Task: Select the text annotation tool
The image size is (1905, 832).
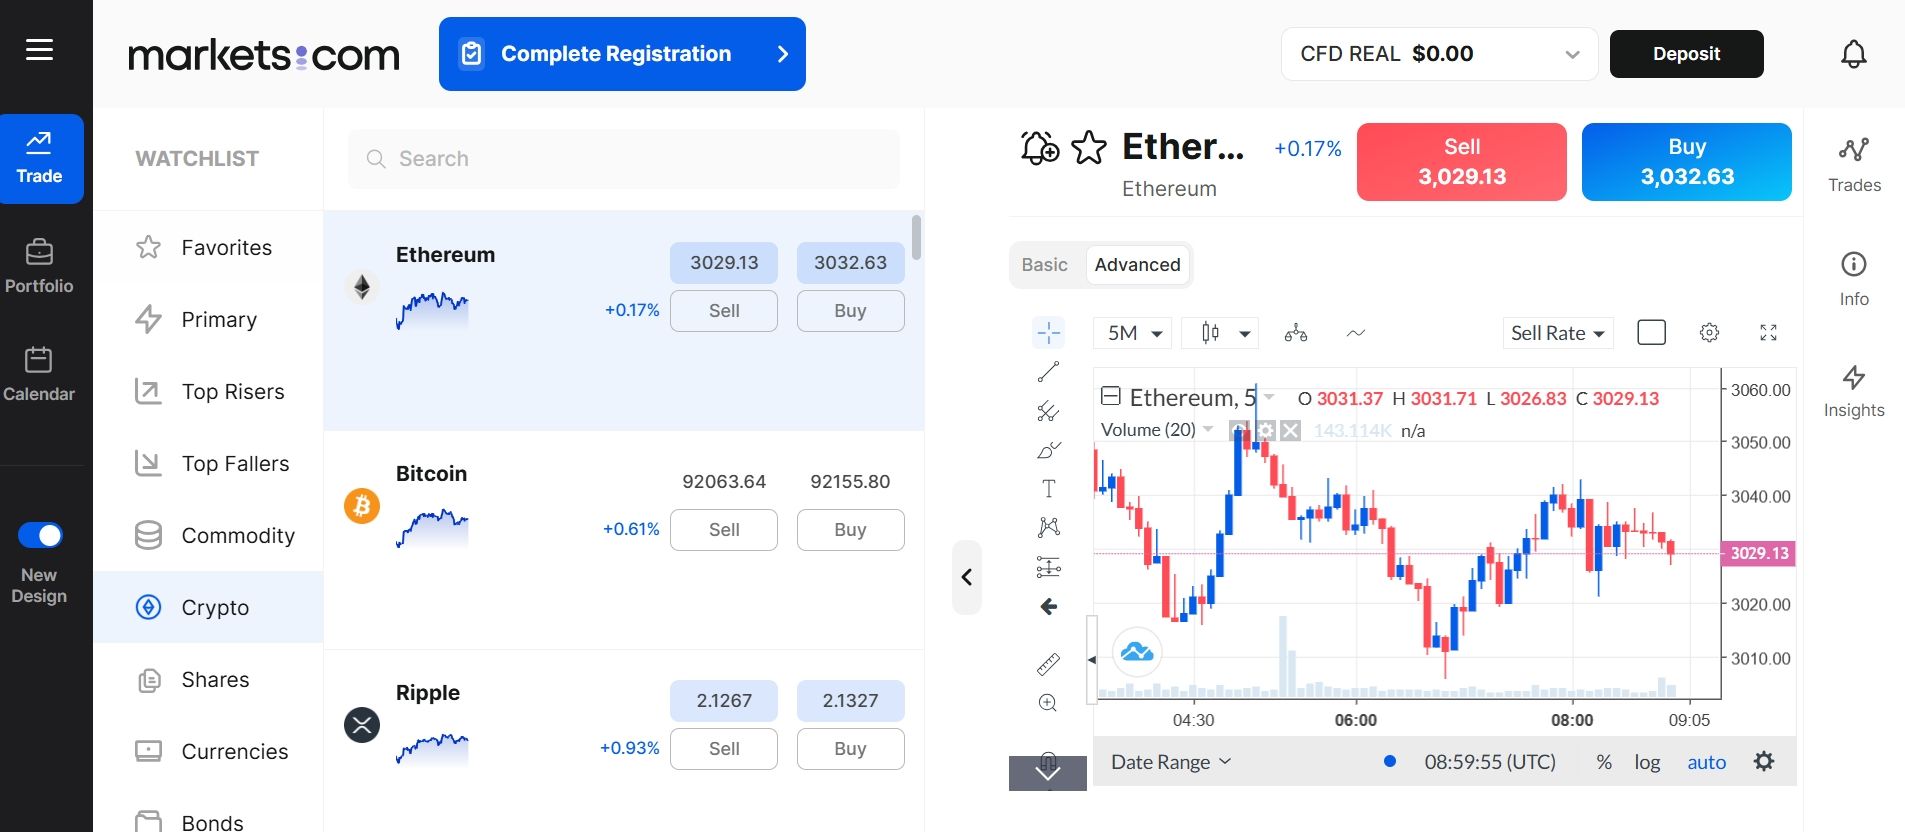Action: 1048,487
